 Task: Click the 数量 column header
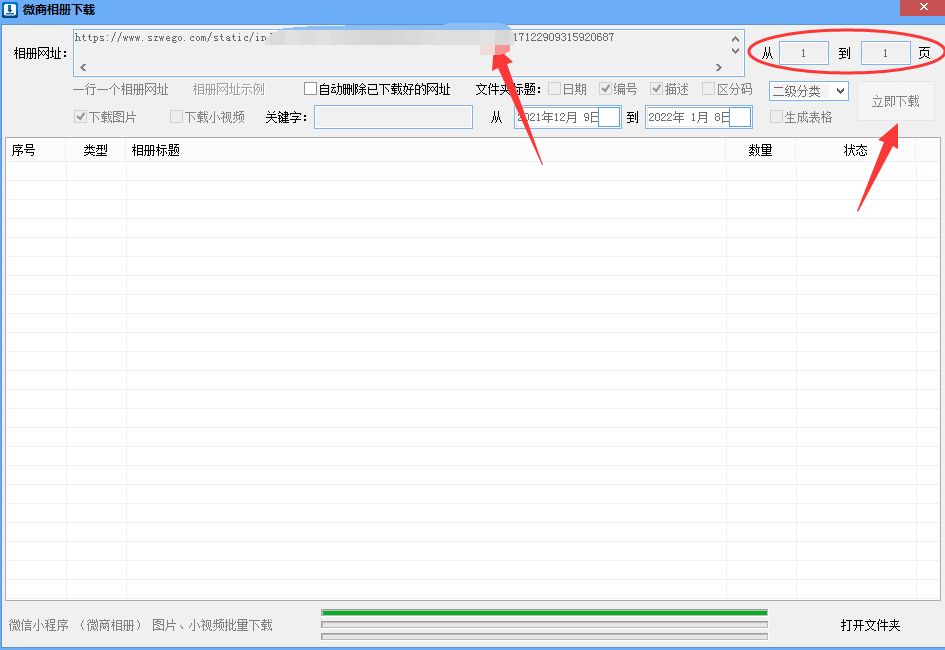(761, 150)
